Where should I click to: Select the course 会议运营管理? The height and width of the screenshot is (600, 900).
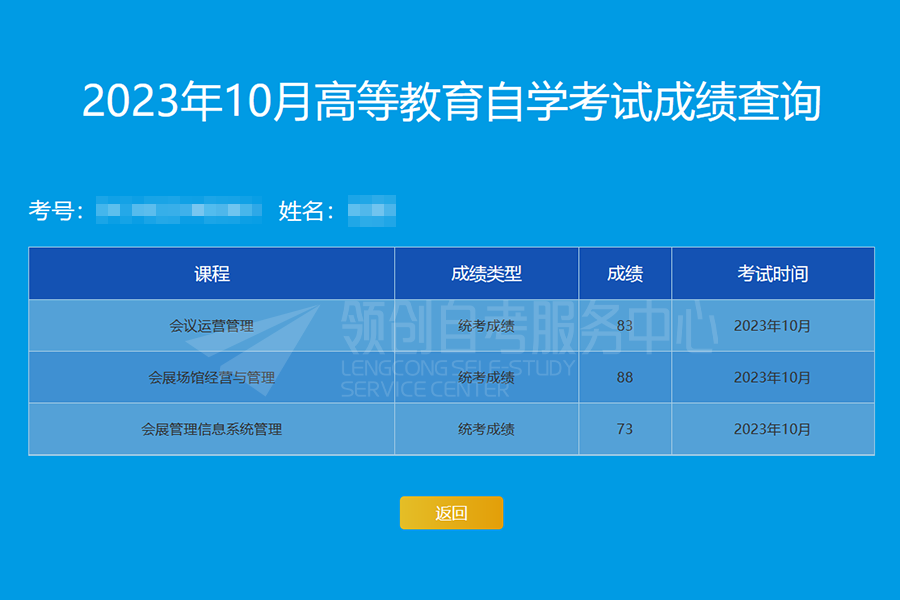[212, 326]
